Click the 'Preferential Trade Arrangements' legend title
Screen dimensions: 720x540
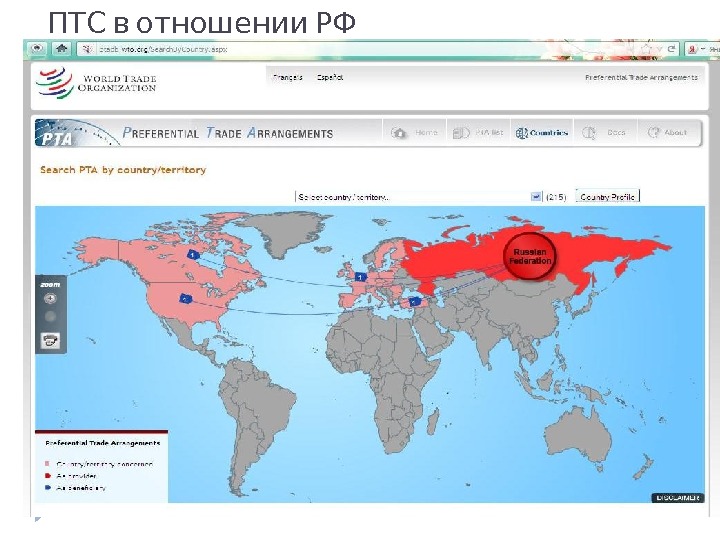click(x=102, y=443)
